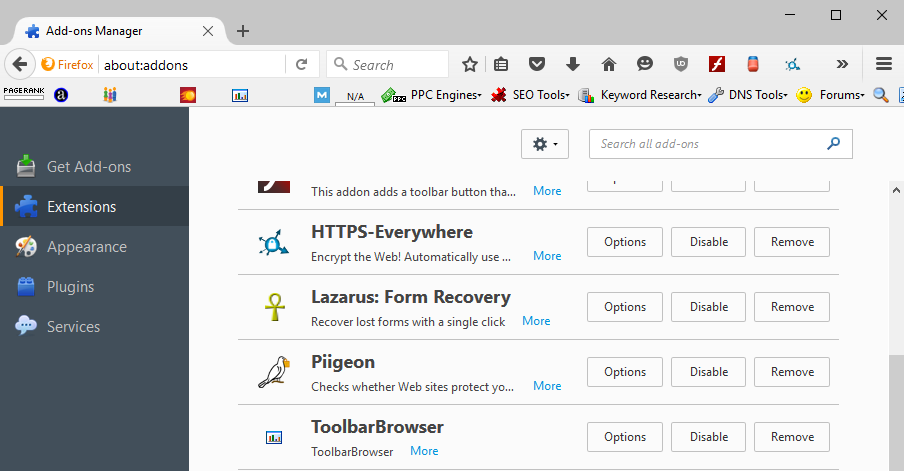Switch to the Appearance category
This screenshot has height=471, width=904.
[x=95, y=247]
